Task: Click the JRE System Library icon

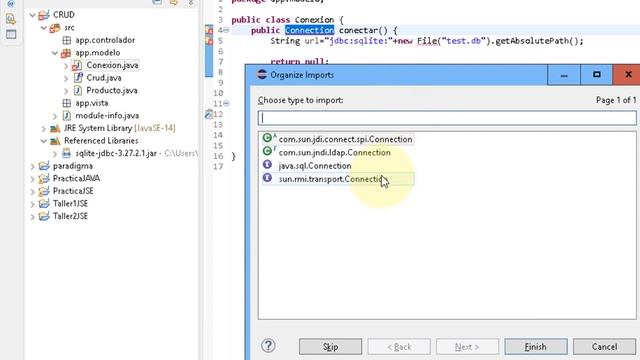Action: point(55,129)
